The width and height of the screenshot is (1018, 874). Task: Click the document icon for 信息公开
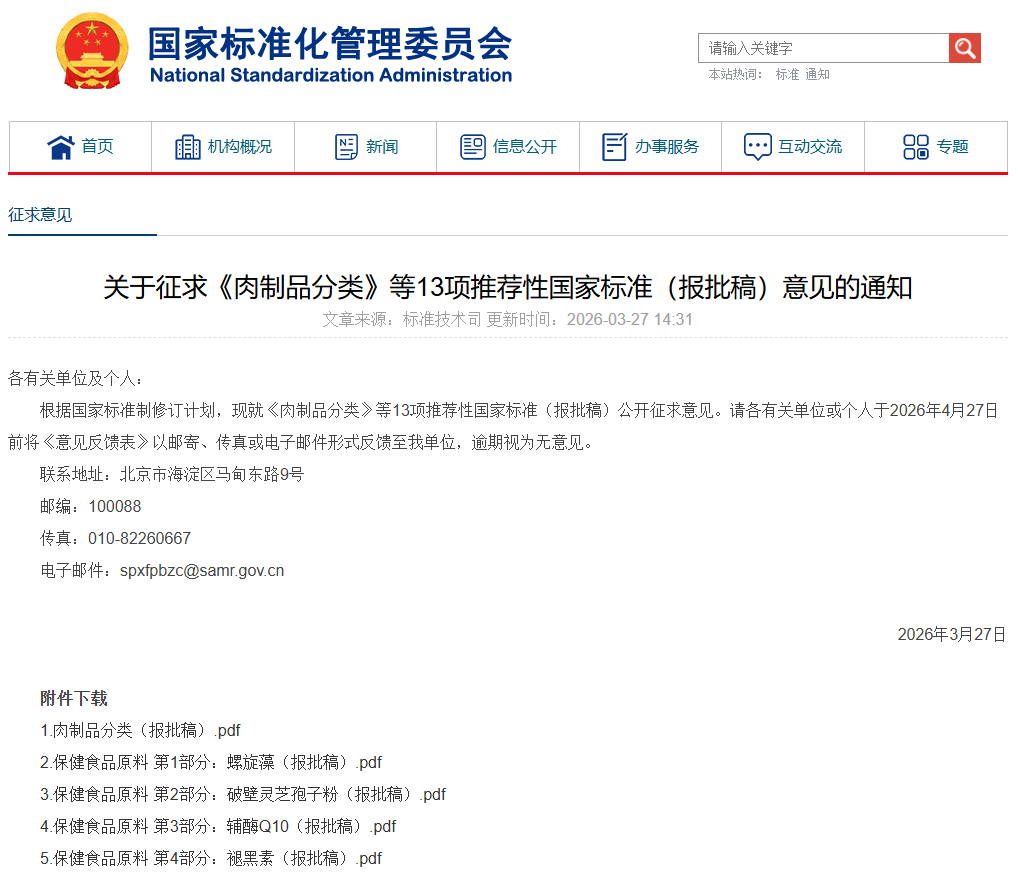(473, 147)
